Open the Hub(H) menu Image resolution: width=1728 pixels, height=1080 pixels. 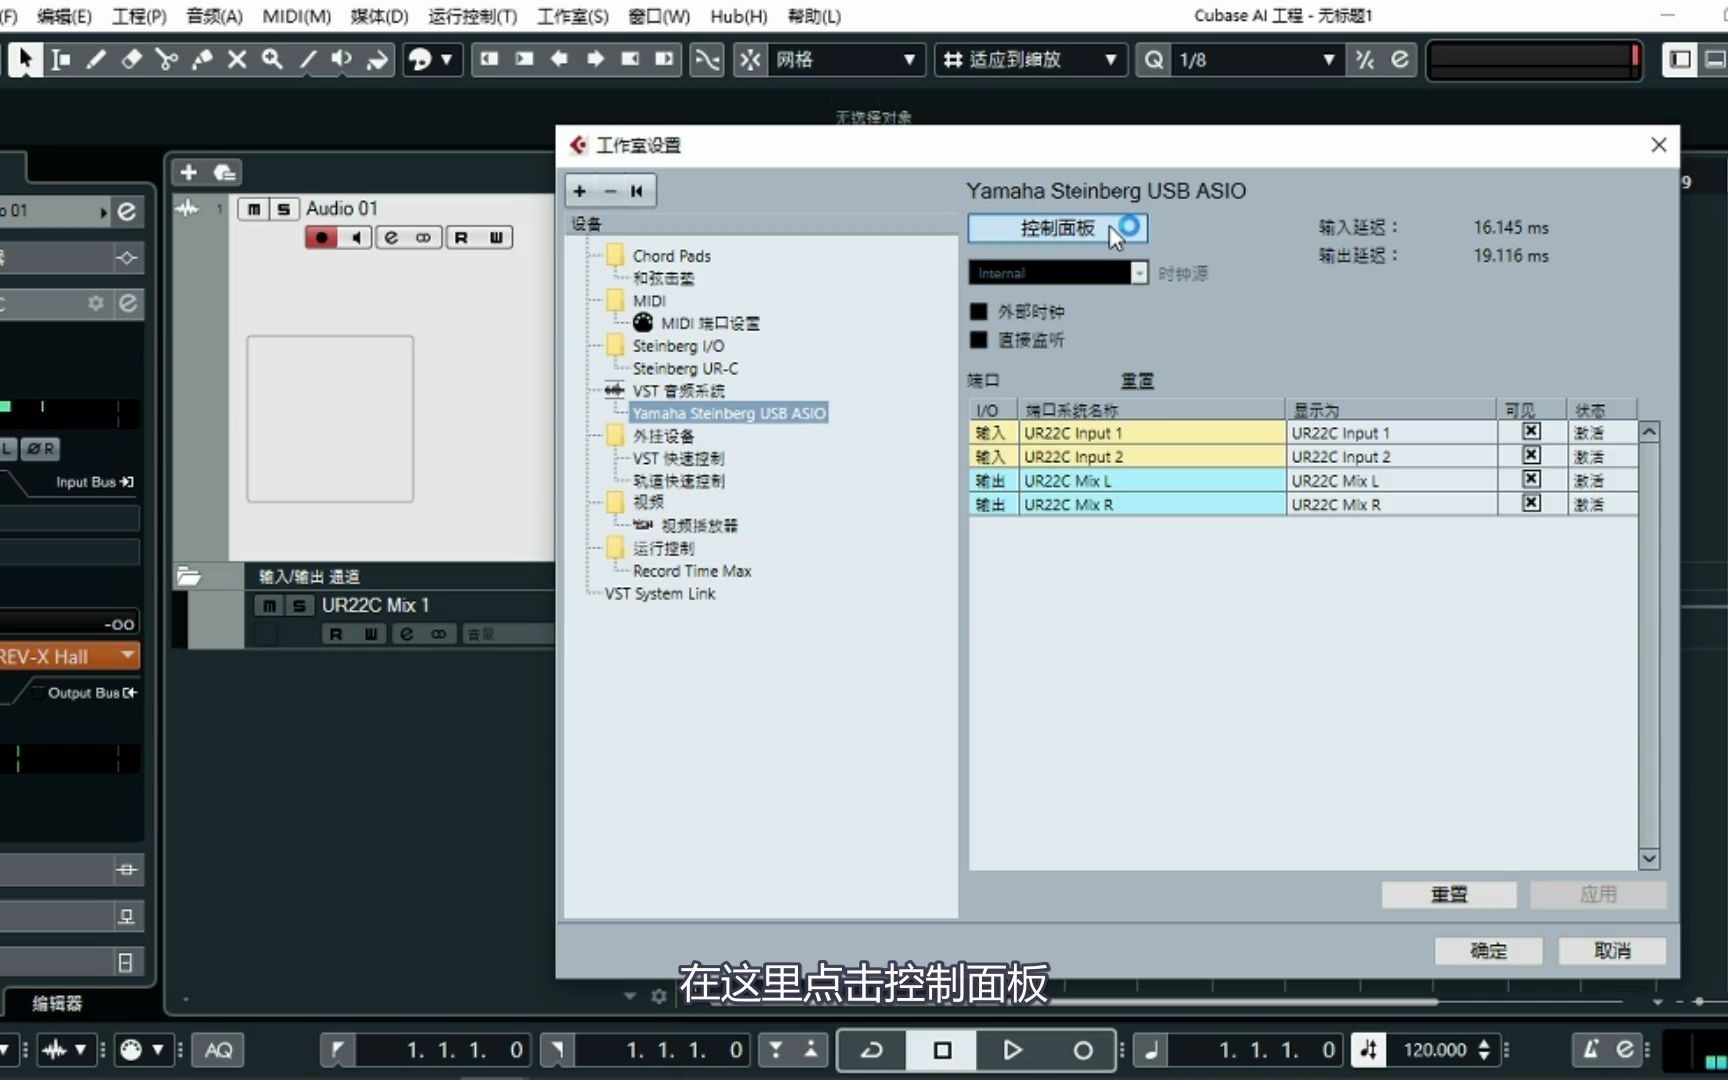pyautogui.click(x=738, y=16)
